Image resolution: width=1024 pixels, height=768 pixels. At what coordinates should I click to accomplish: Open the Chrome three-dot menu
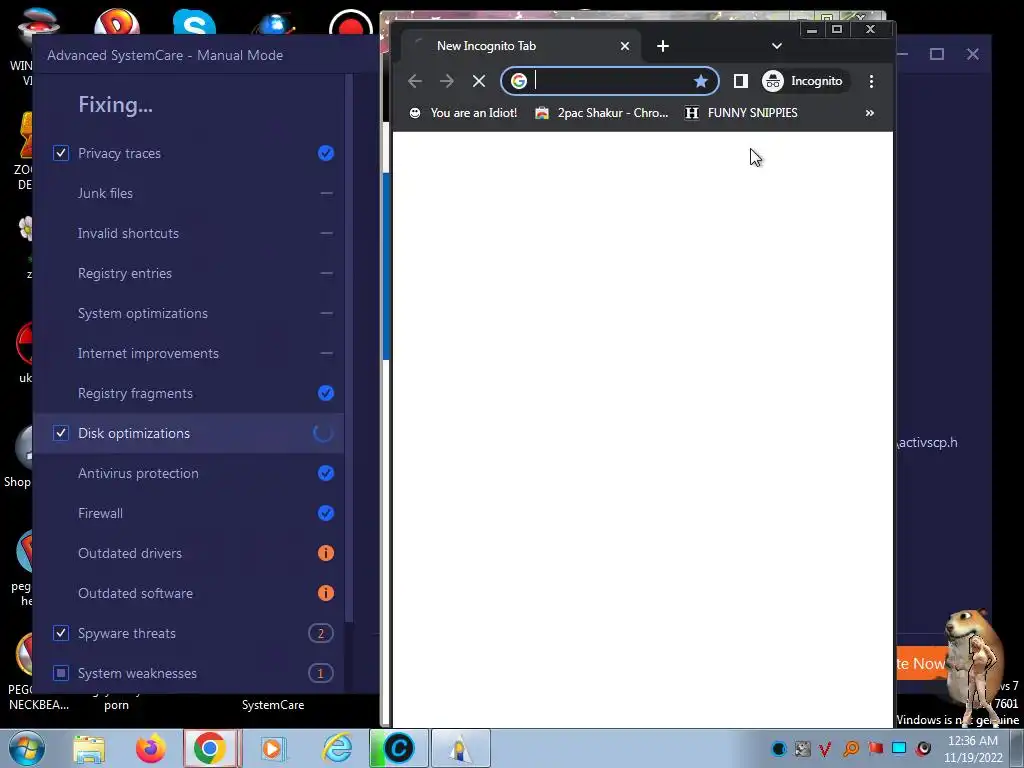coord(871,81)
